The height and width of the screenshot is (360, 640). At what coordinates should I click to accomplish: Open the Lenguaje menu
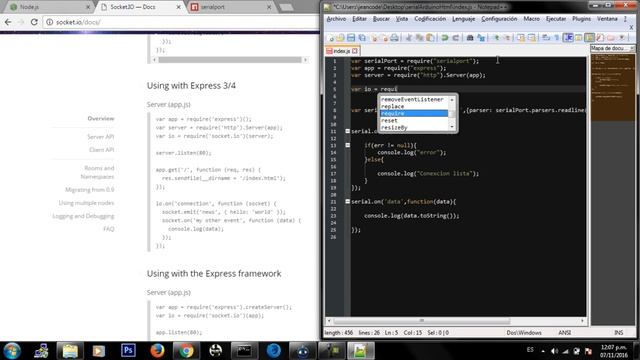pyautogui.click(x=463, y=19)
